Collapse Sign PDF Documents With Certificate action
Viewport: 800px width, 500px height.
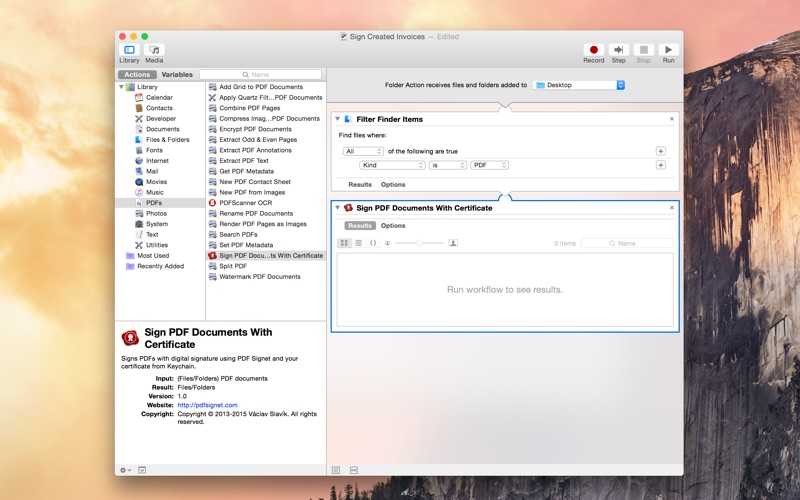tap(337, 208)
